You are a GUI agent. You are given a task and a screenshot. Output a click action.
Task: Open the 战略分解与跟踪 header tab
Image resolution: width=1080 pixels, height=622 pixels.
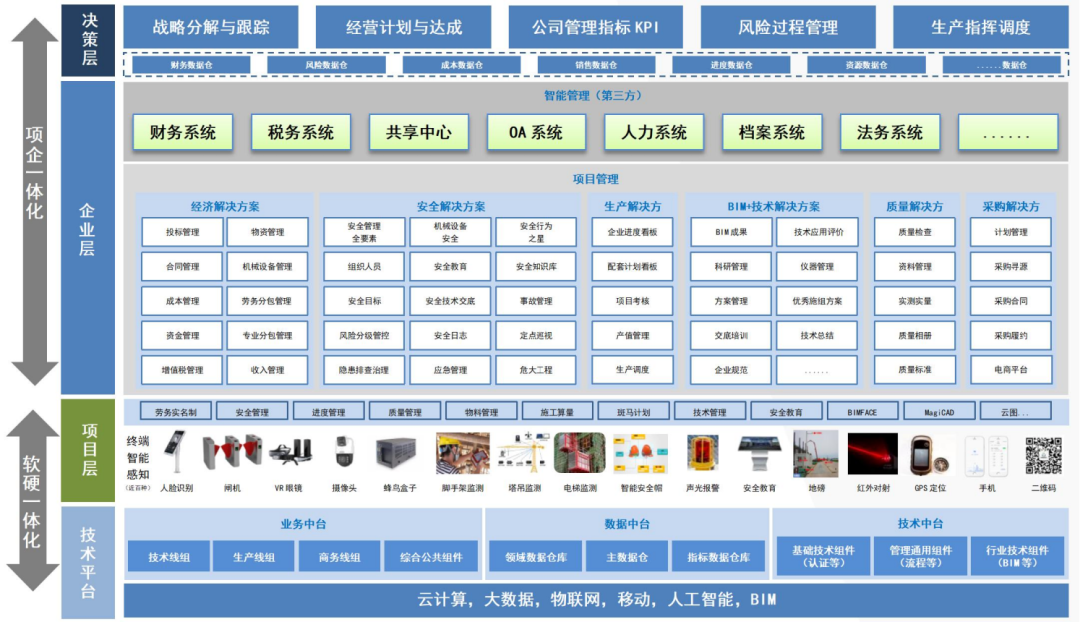pos(211,27)
